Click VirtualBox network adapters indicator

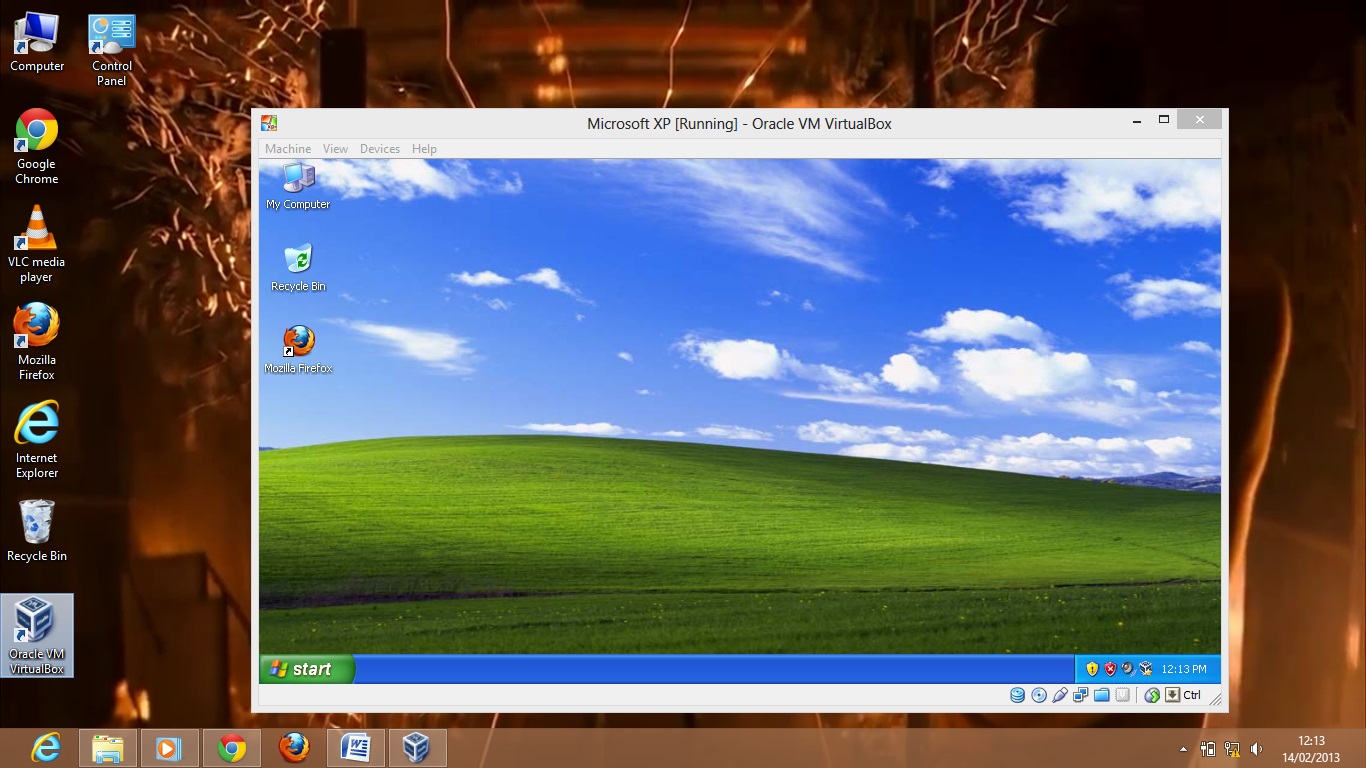(x=1080, y=695)
